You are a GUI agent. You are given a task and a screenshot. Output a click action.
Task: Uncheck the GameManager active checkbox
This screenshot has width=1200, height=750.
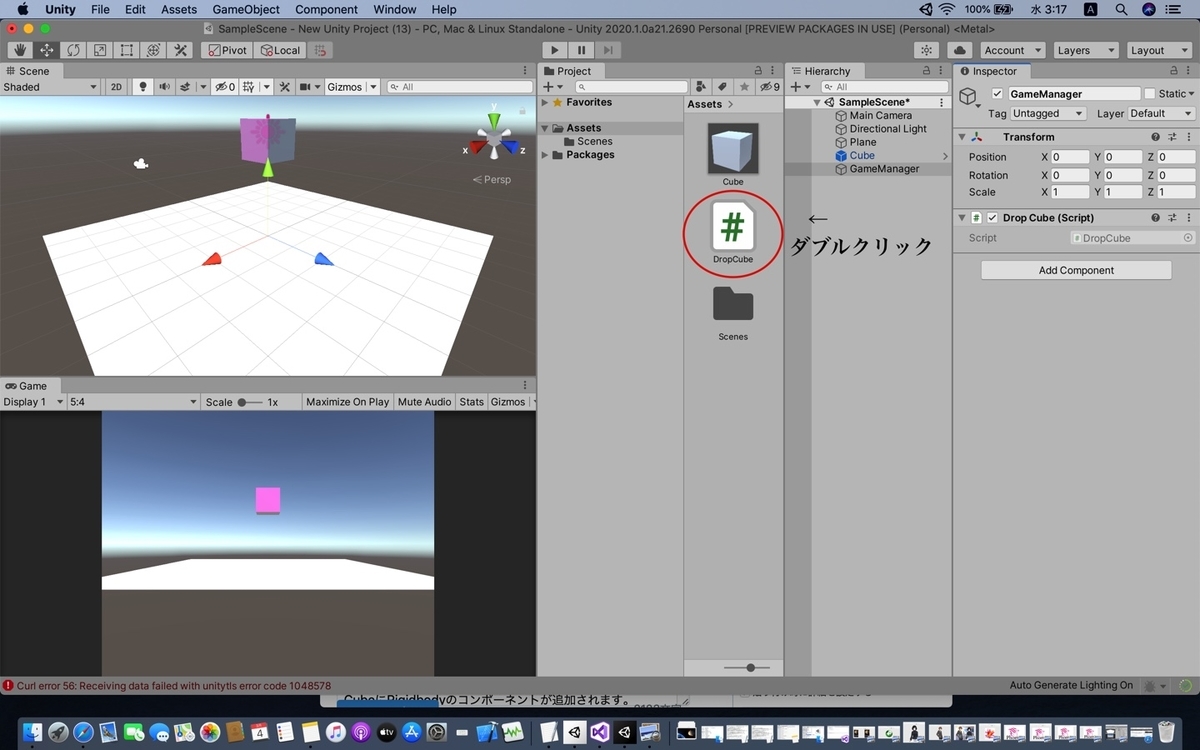[x=997, y=94]
